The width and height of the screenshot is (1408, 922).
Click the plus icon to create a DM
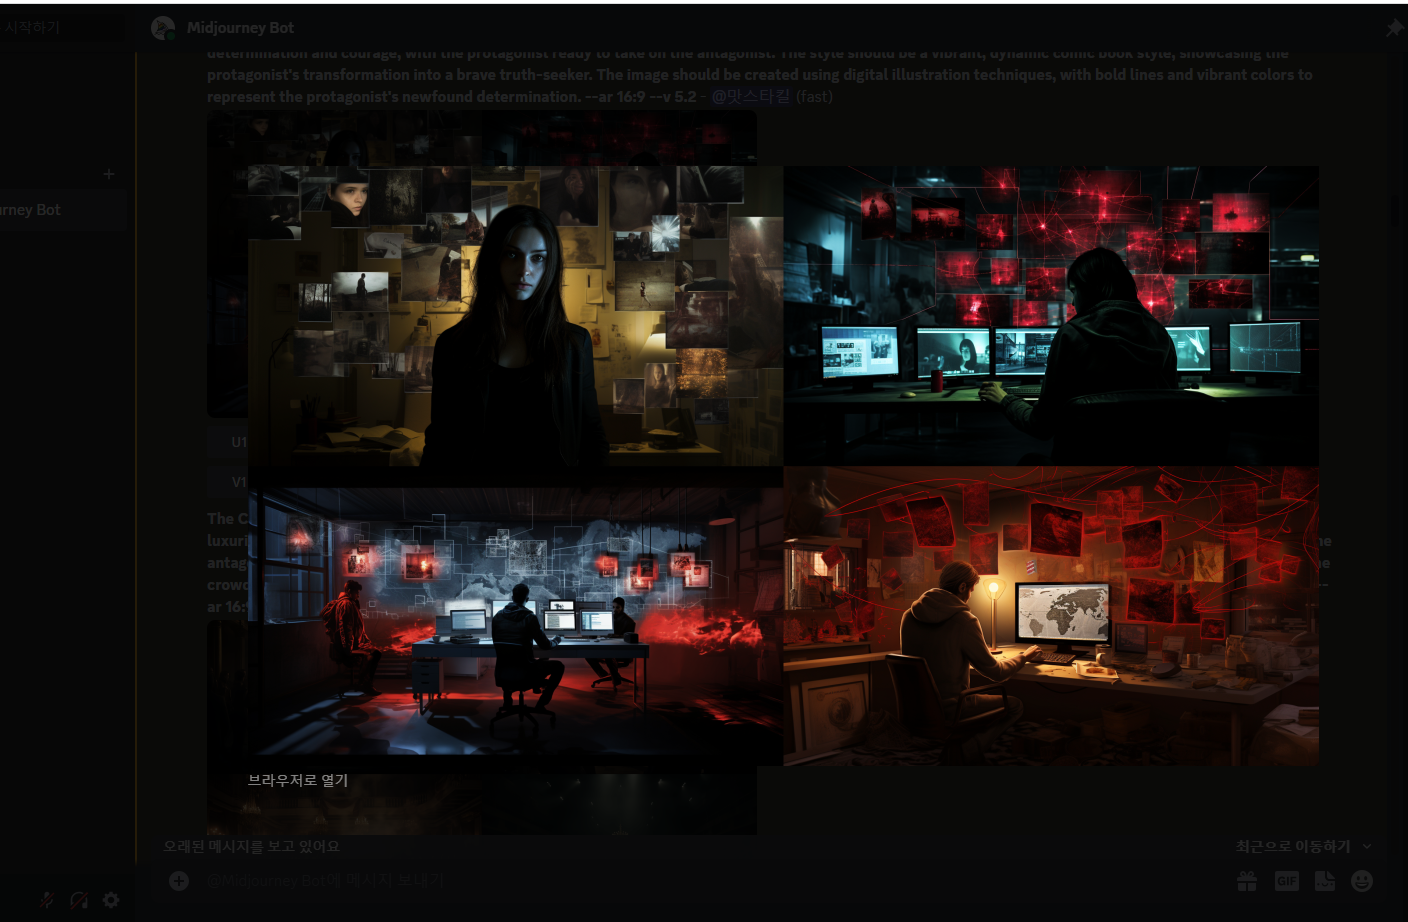109,174
